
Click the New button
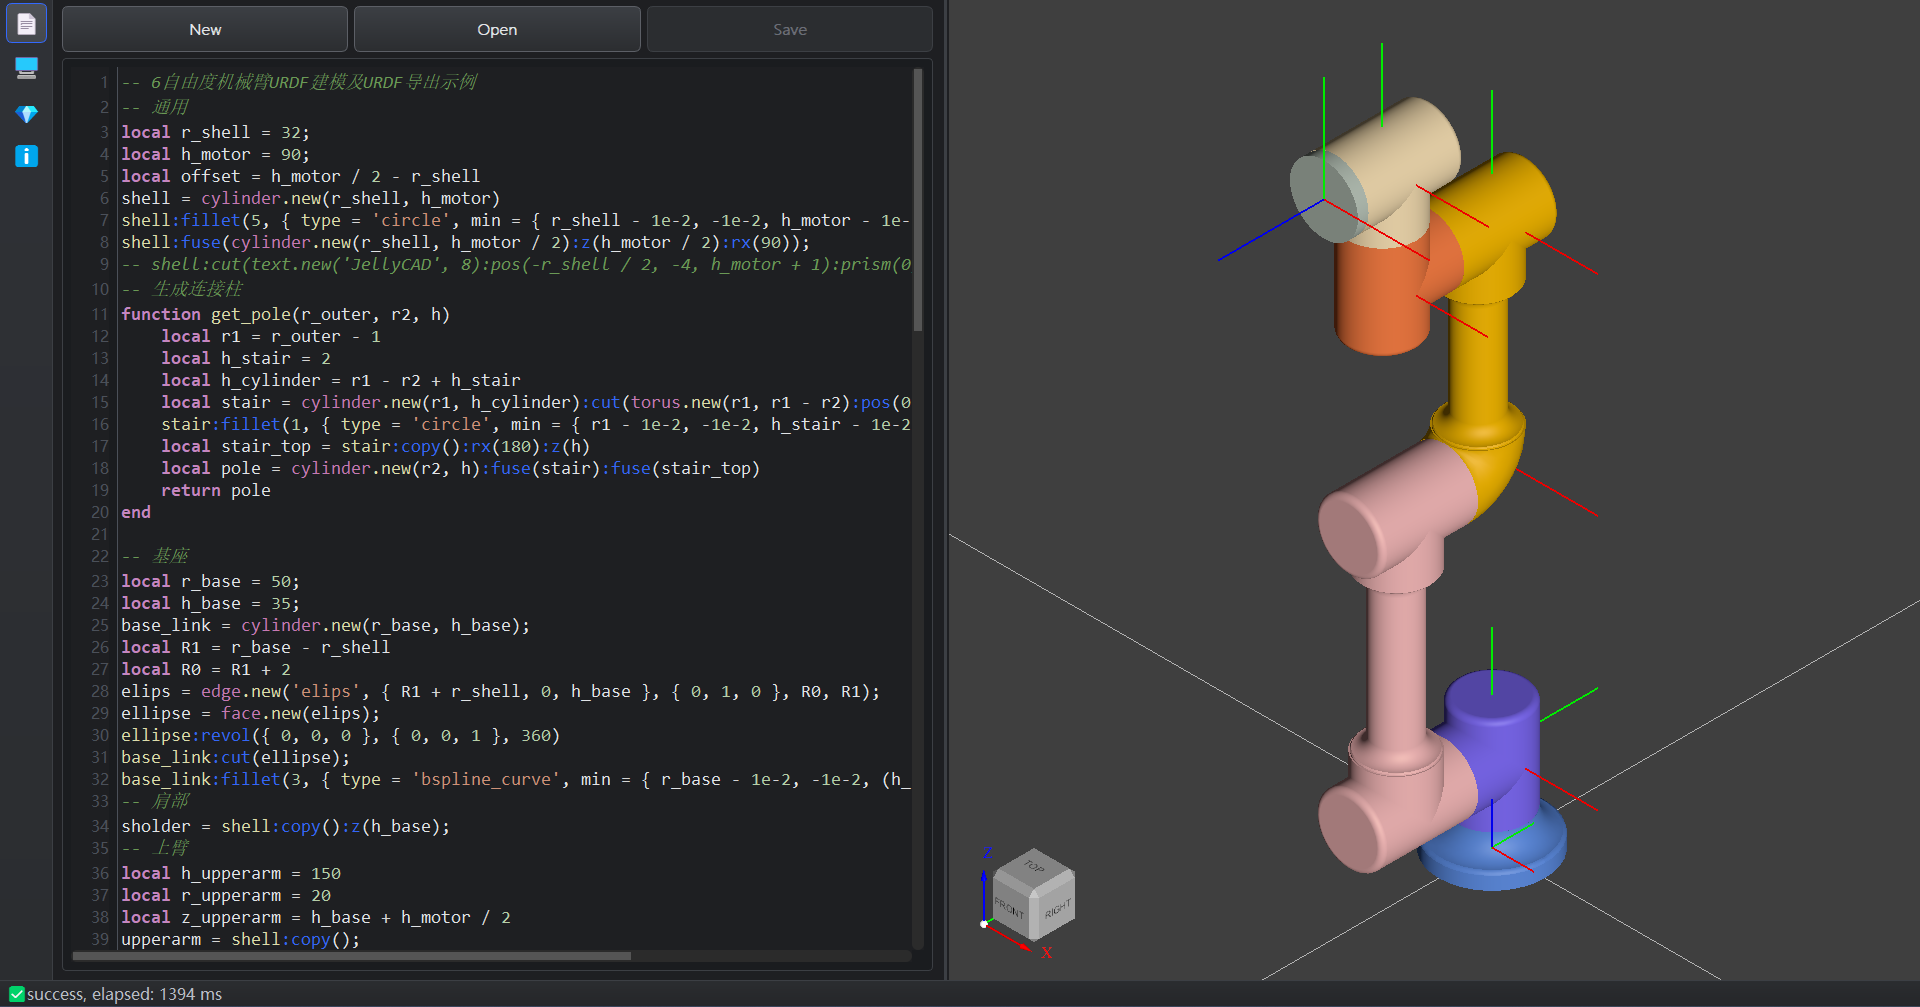click(204, 28)
